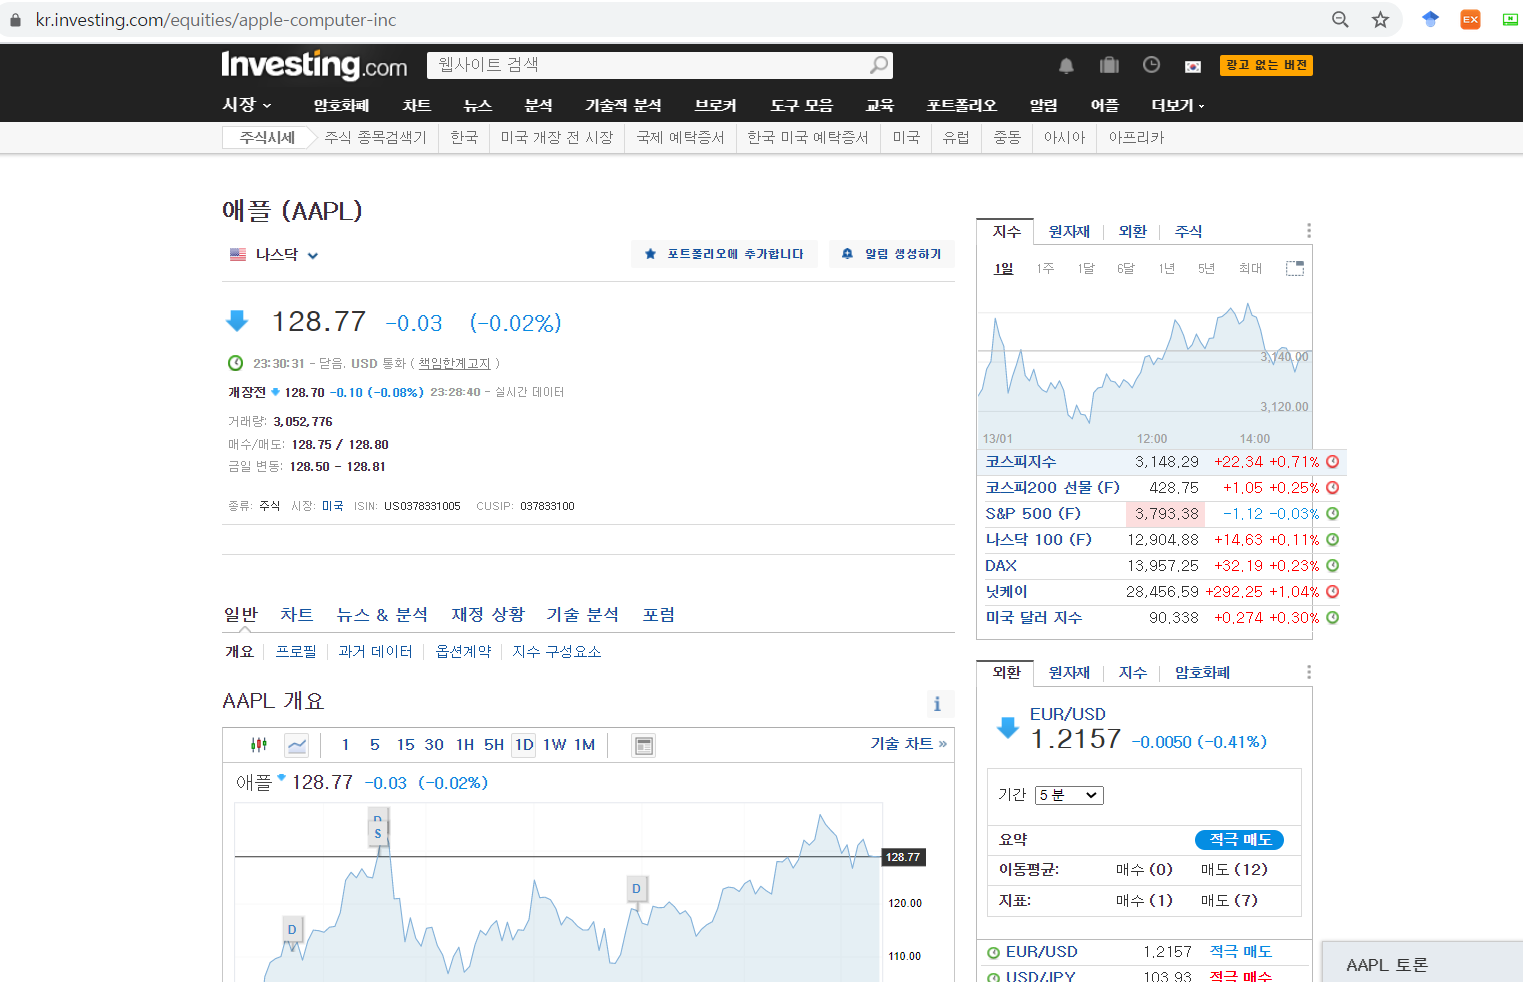The image size is (1523, 982).
Task: Open the recent history clock icon
Action: click(1151, 65)
